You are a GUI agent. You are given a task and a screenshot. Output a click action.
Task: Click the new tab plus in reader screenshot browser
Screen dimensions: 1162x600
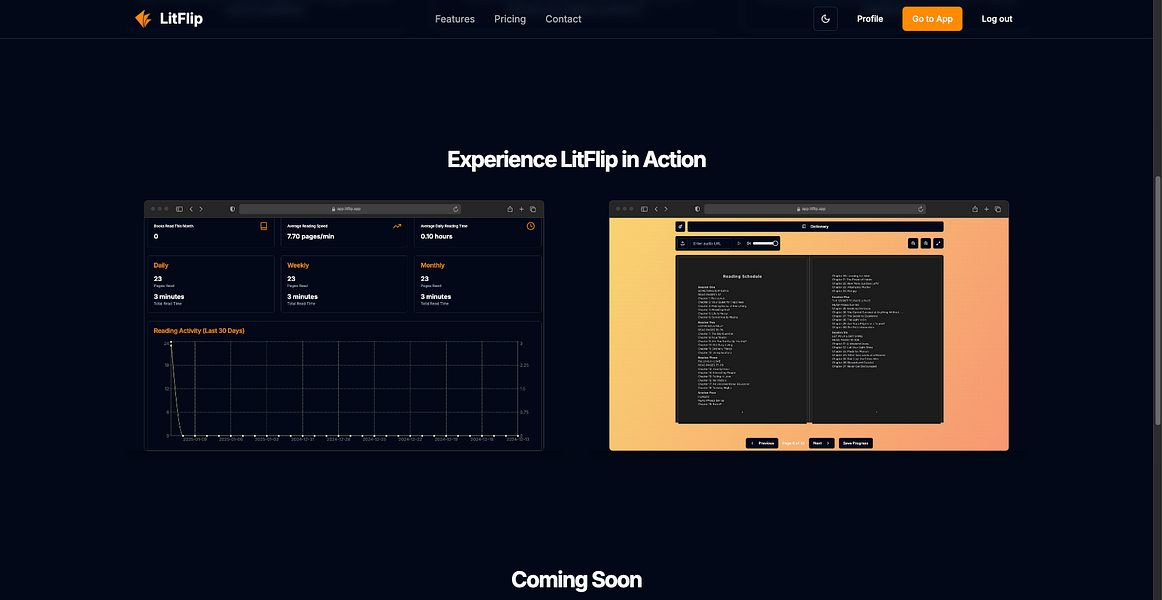tap(987, 209)
